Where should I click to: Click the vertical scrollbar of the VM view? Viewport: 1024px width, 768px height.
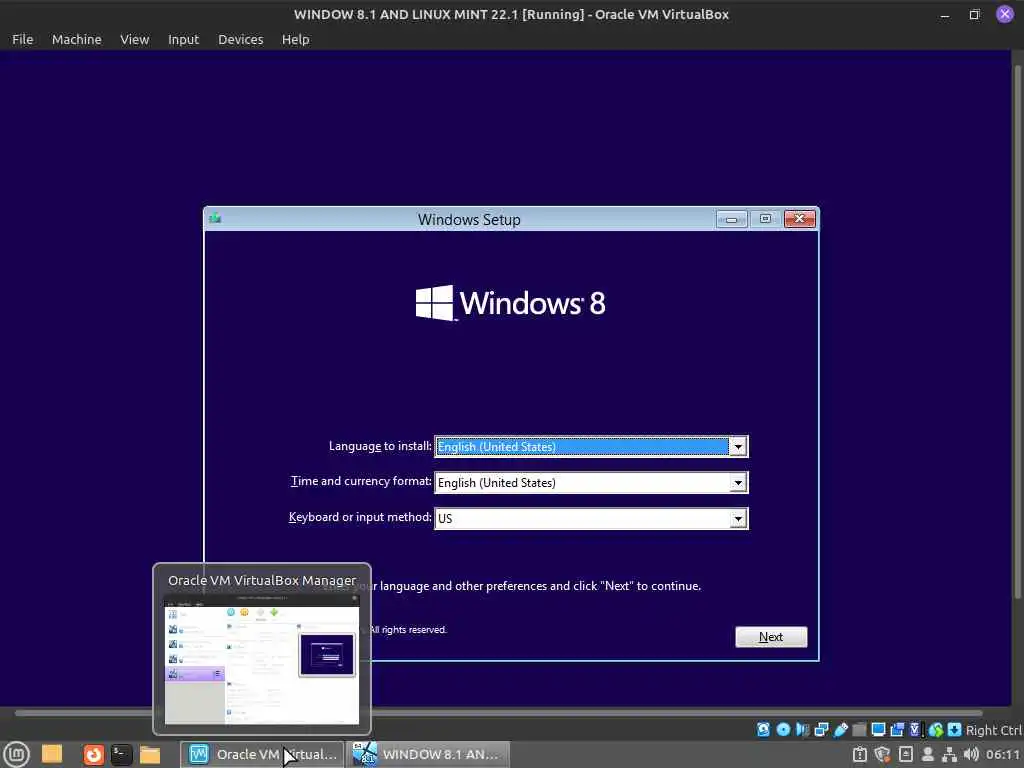(x=1017, y=331)
